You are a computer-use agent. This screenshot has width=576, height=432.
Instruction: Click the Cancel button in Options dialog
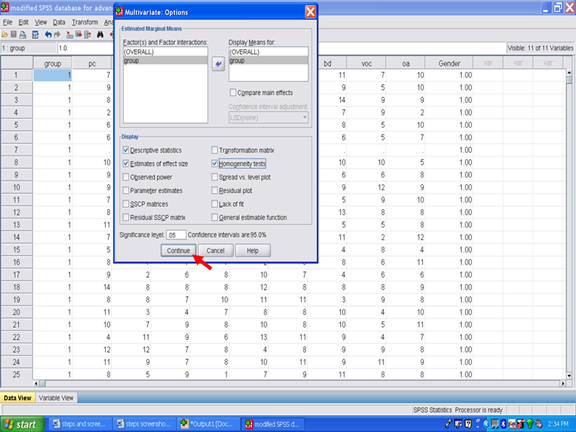click(215, 251)
